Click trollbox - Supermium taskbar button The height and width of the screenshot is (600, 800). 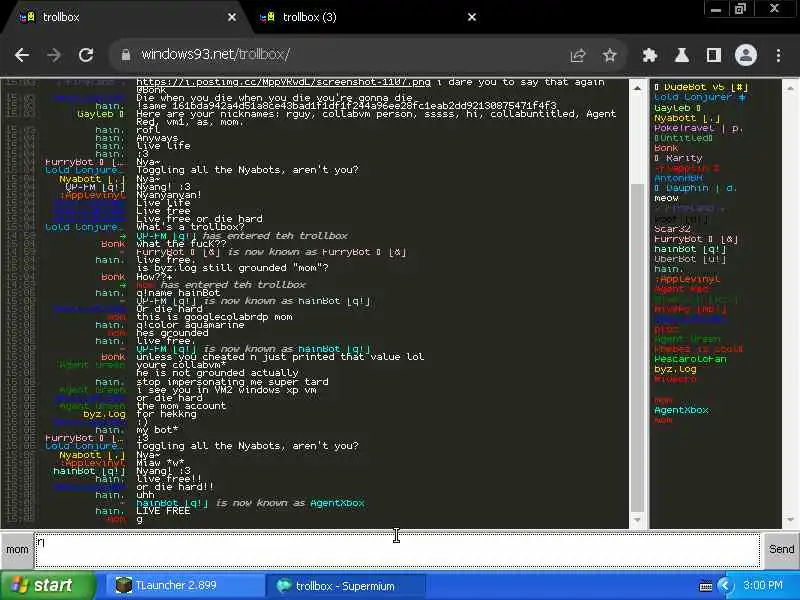tap(345, 586)
